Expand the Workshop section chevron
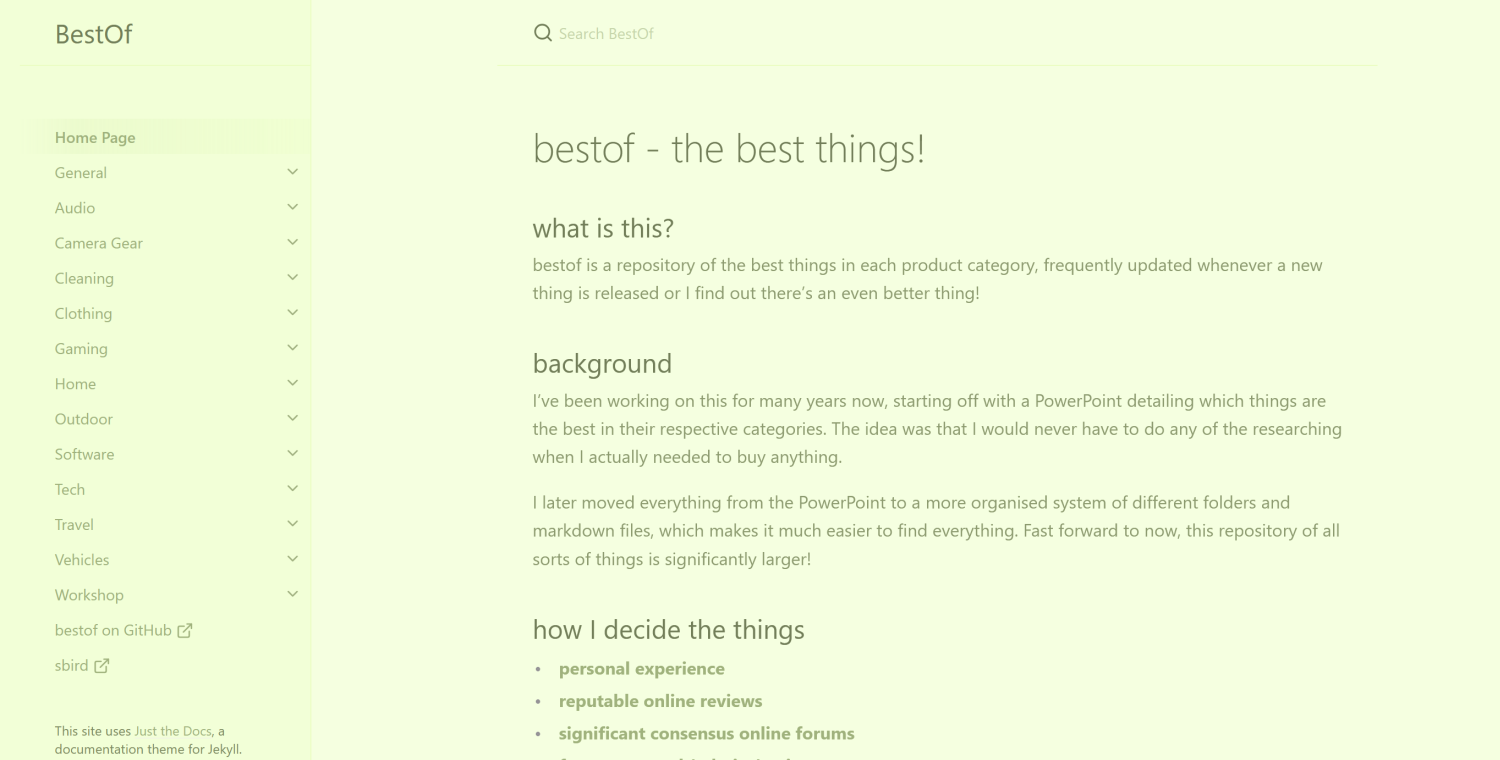The height and width of the screenshot is (760, 1500). 292,594
